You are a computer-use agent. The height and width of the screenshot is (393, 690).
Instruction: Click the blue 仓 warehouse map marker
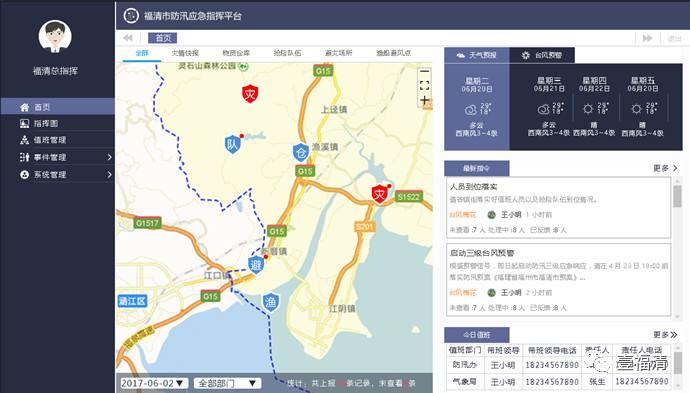click(x=301, y=152)
